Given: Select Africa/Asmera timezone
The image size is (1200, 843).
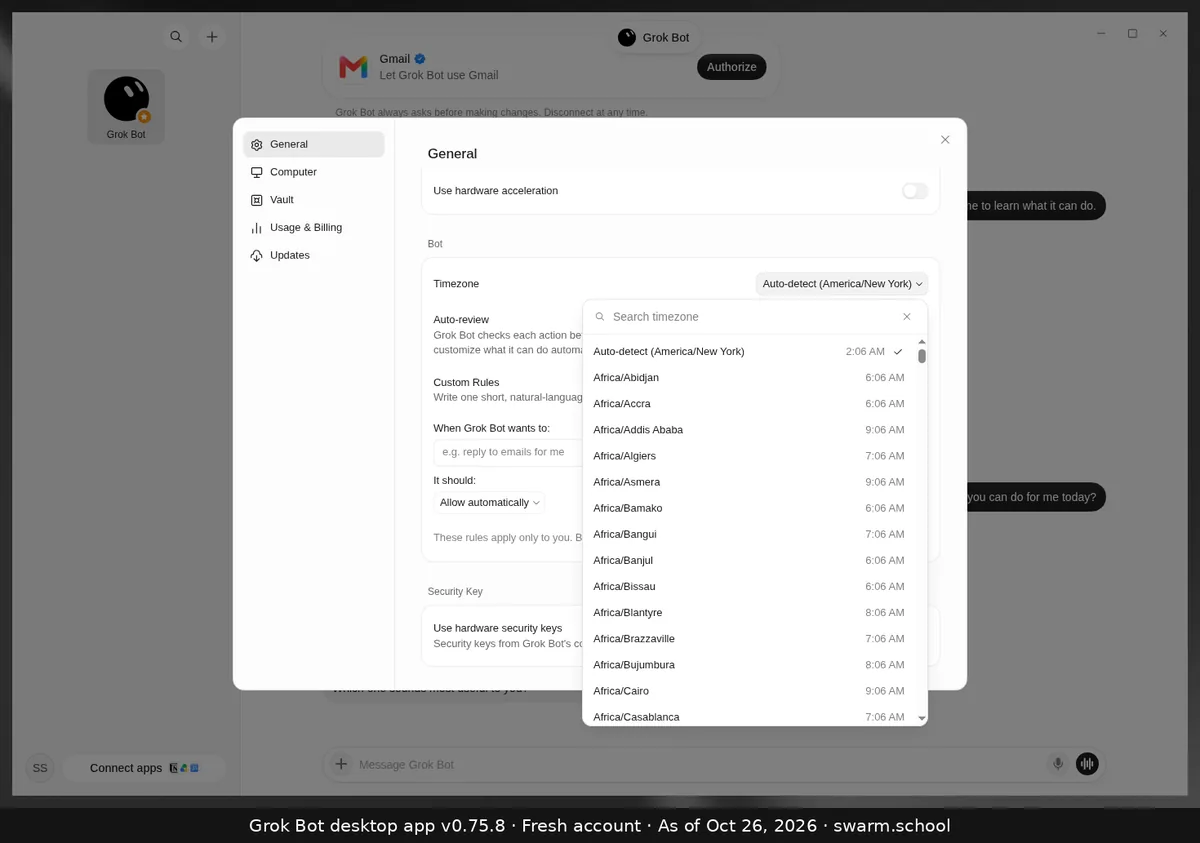Looking at the screenshot, I should pyautogui.click(x=748, y=482).
